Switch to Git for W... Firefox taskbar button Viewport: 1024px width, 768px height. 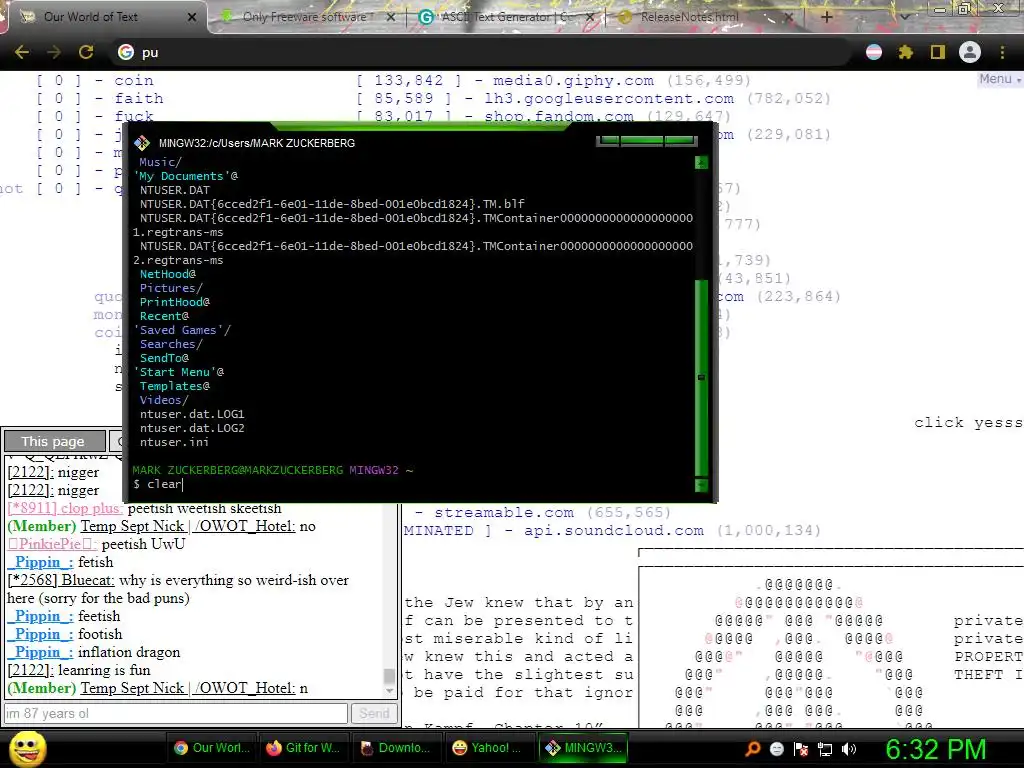[303, 748]
